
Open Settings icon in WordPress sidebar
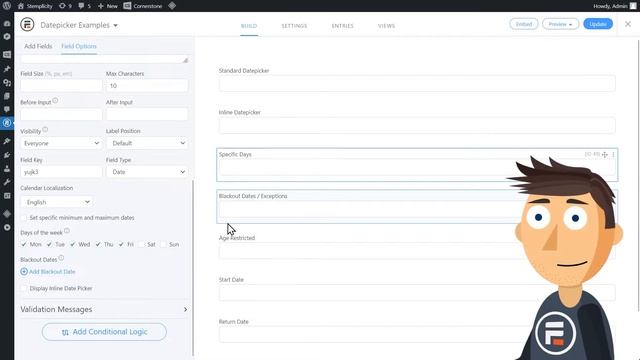pos(7,196)
